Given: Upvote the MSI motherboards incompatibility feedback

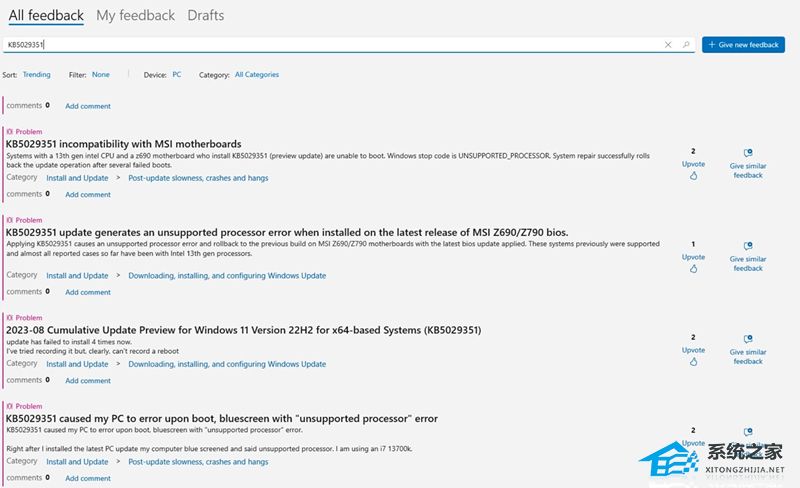Looking at the screenshot, I should [693, 175].
